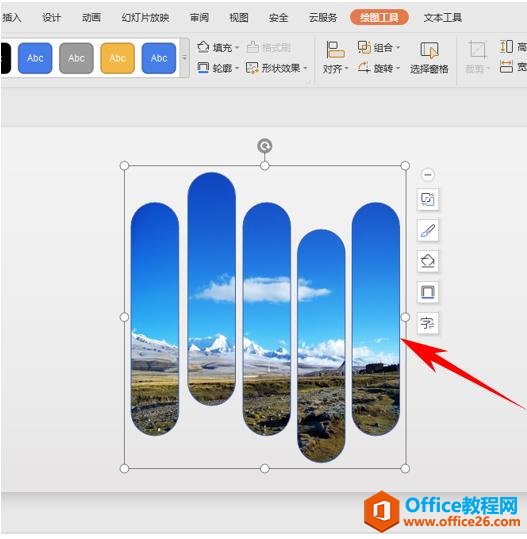Viewport: 527px width, 539px height.
Task: Open the 视图 tab
Action: 239,17
